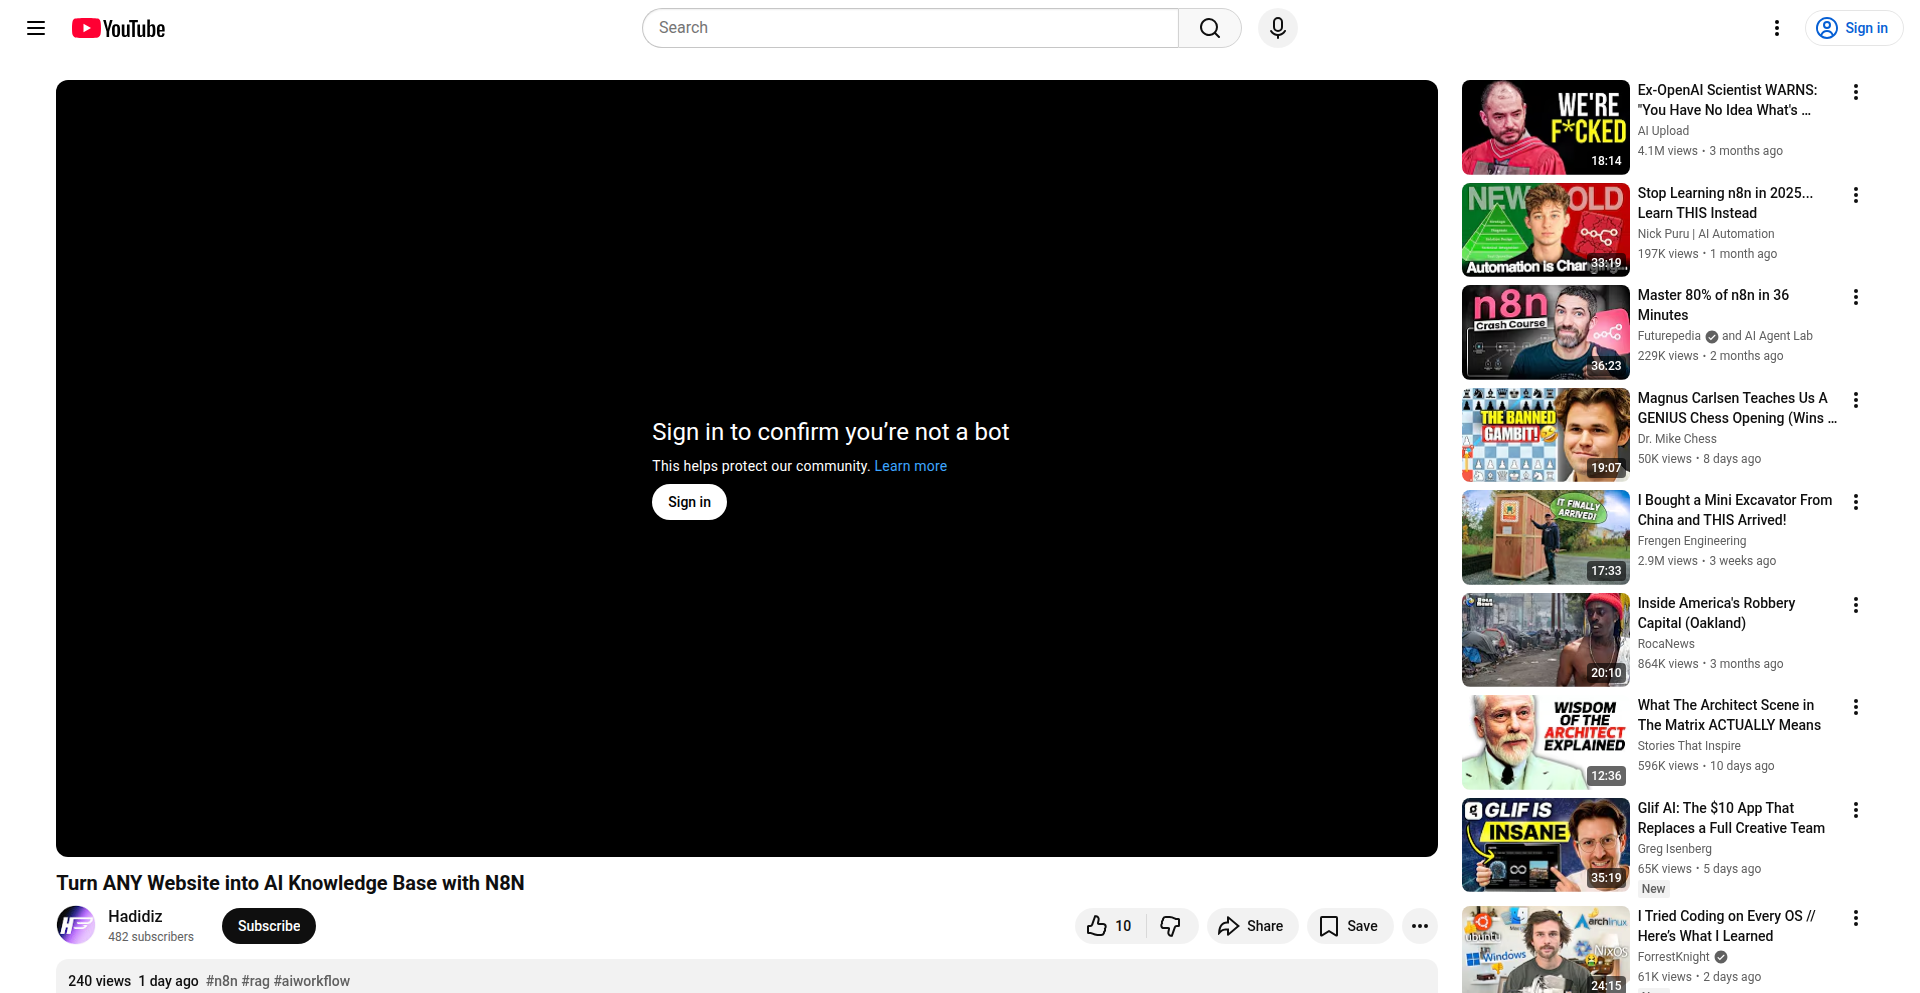The height and width of the screenshot is (993, 1920).
Task: Open options for Architect Scene Matrix video
Action: click(1856, 707)
